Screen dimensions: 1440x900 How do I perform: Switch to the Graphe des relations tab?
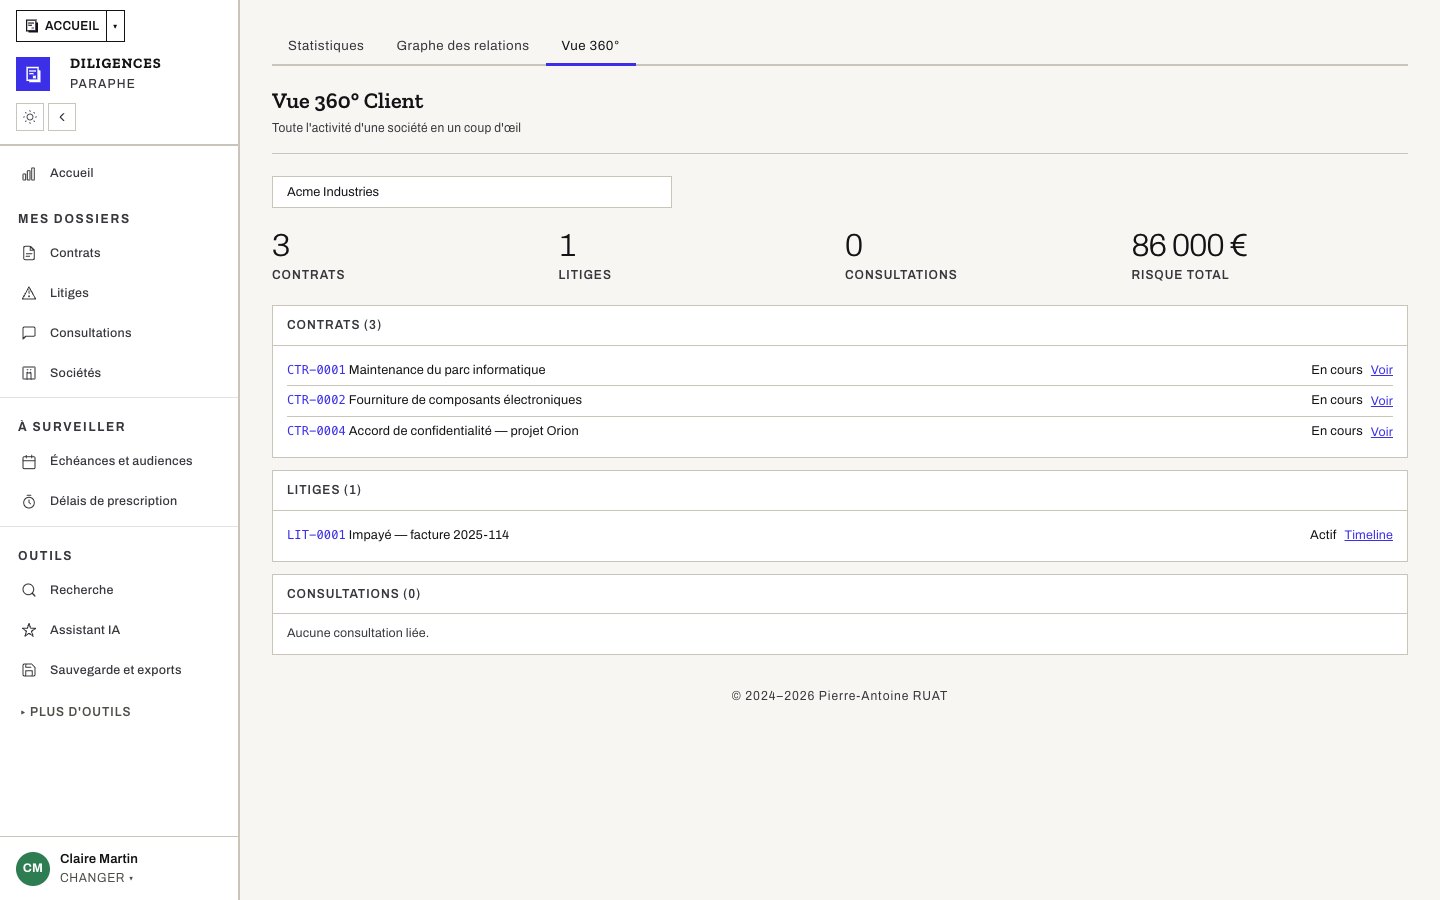coord(463,46)
